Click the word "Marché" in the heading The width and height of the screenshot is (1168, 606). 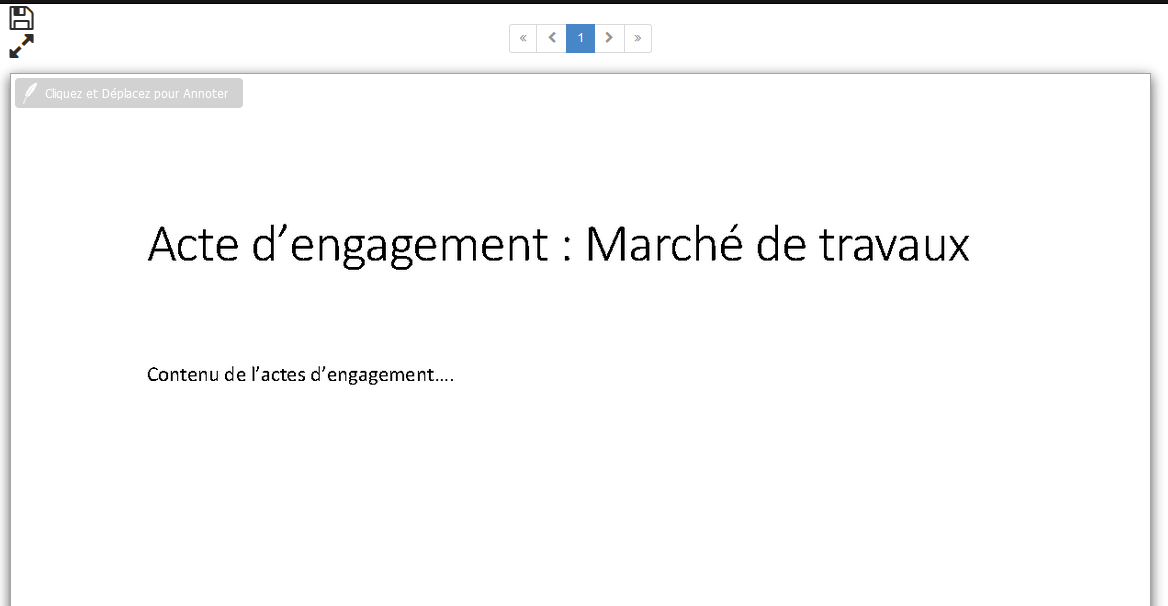[x=664, y=245]
